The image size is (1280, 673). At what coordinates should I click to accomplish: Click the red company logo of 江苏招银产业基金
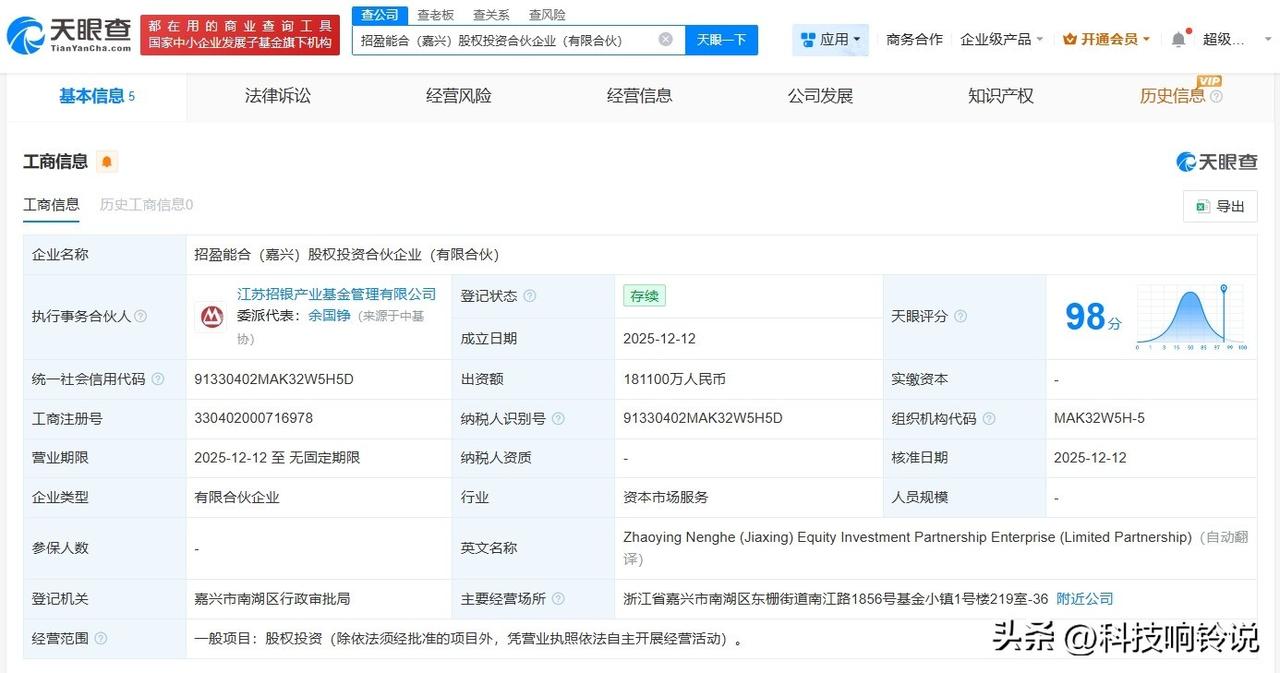(x=211, y=317)
